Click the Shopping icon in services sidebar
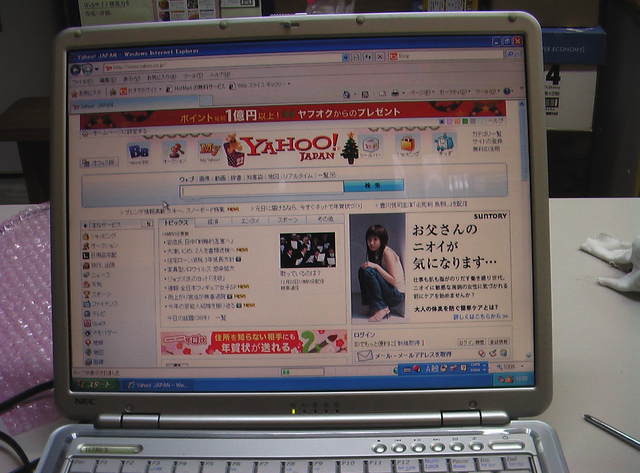640x473 pixels. 86,236
